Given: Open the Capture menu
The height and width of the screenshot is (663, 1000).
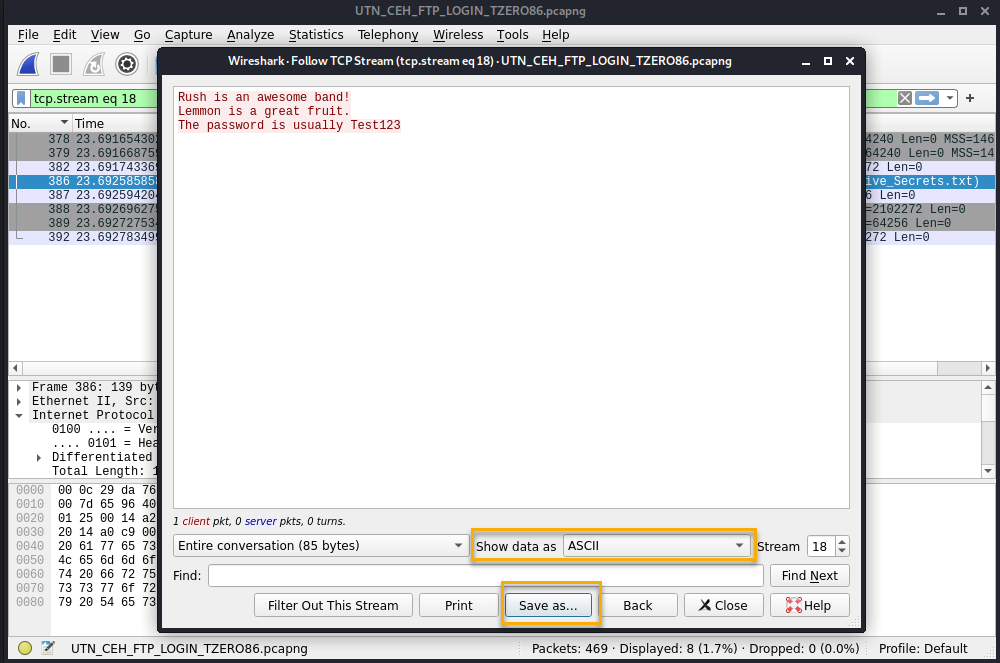Looking at the screenshot, I should [188, 34].
